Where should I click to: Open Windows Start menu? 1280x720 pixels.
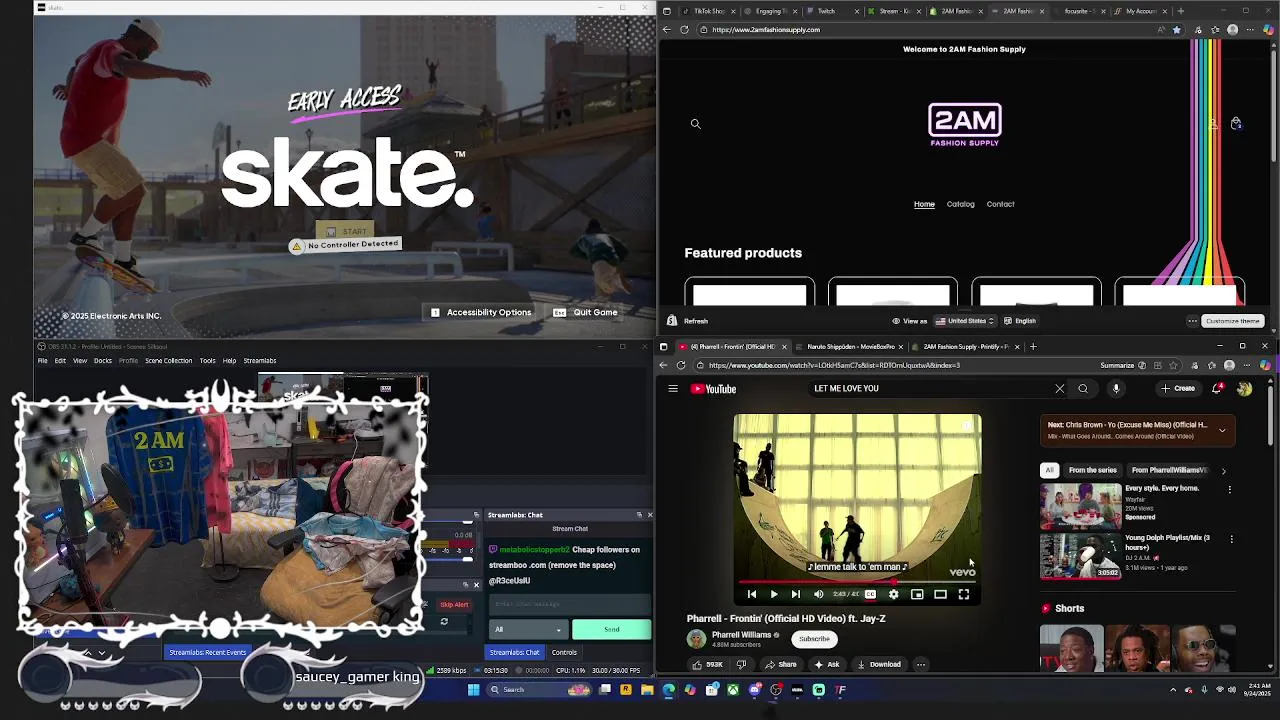(474, 689)
